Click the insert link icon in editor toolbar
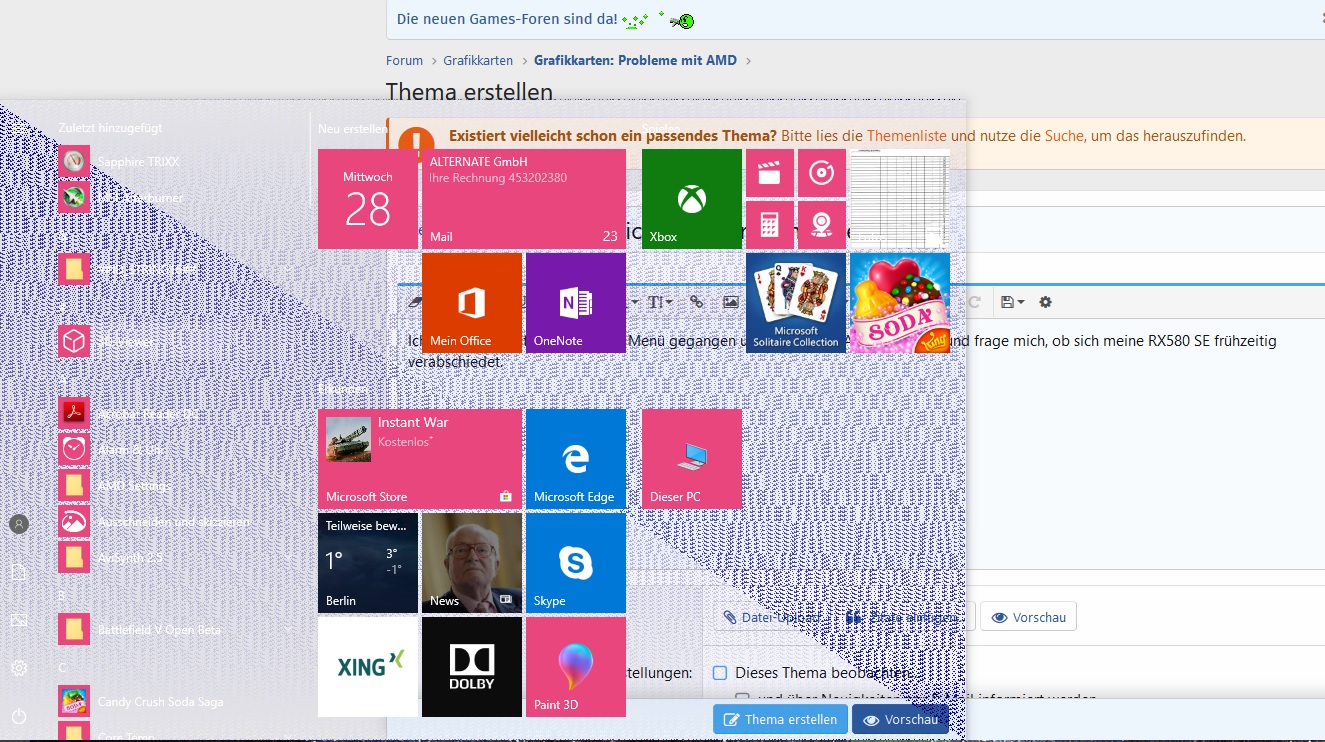Screen dimensions: 1325x742 click(x=697, y=302)
